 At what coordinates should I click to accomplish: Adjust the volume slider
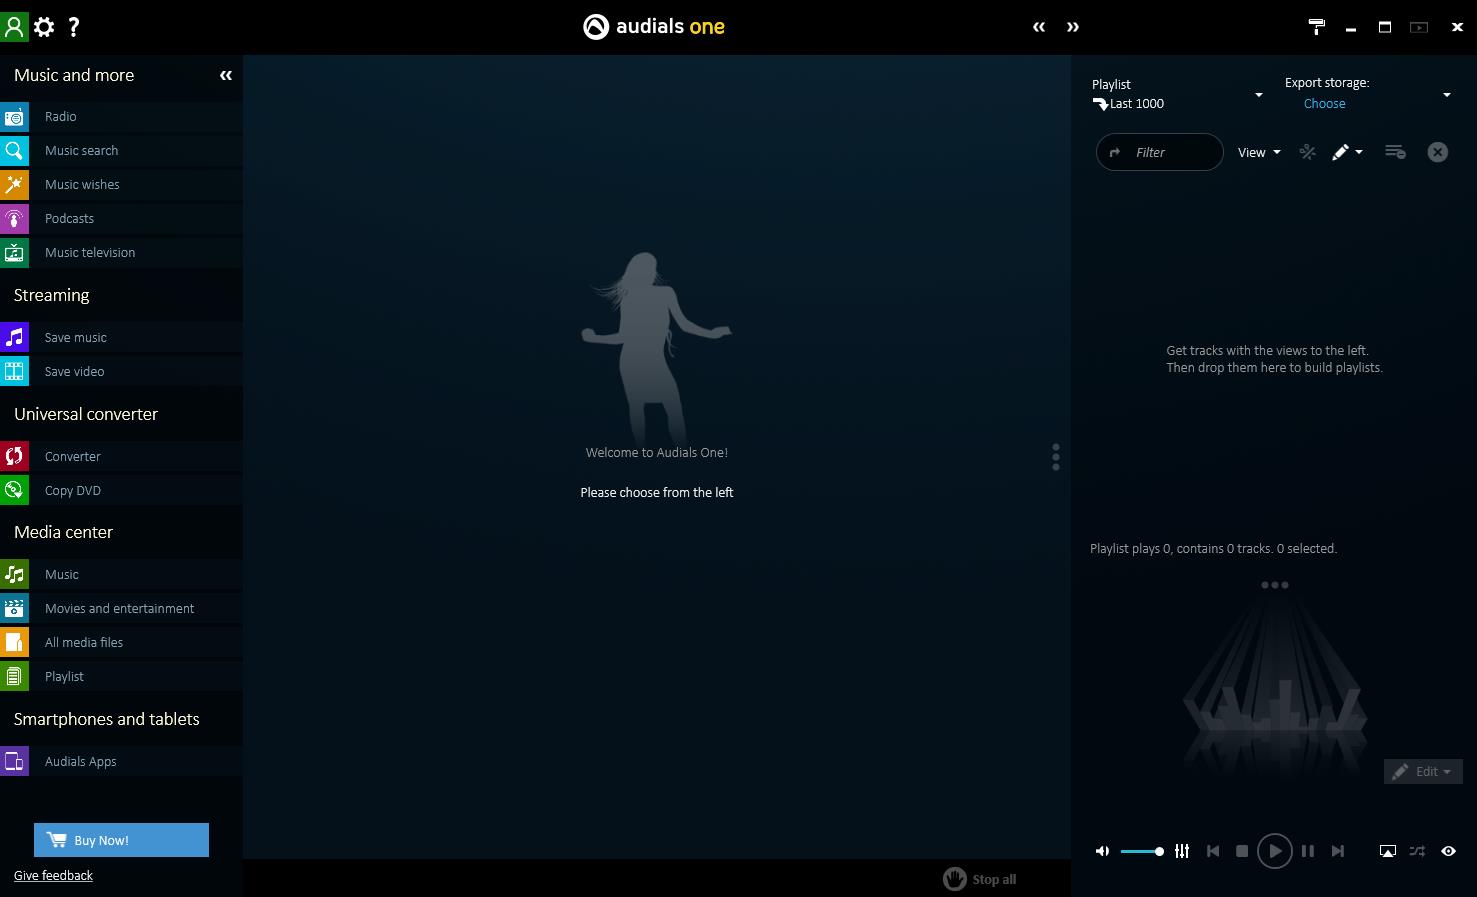1142,851
